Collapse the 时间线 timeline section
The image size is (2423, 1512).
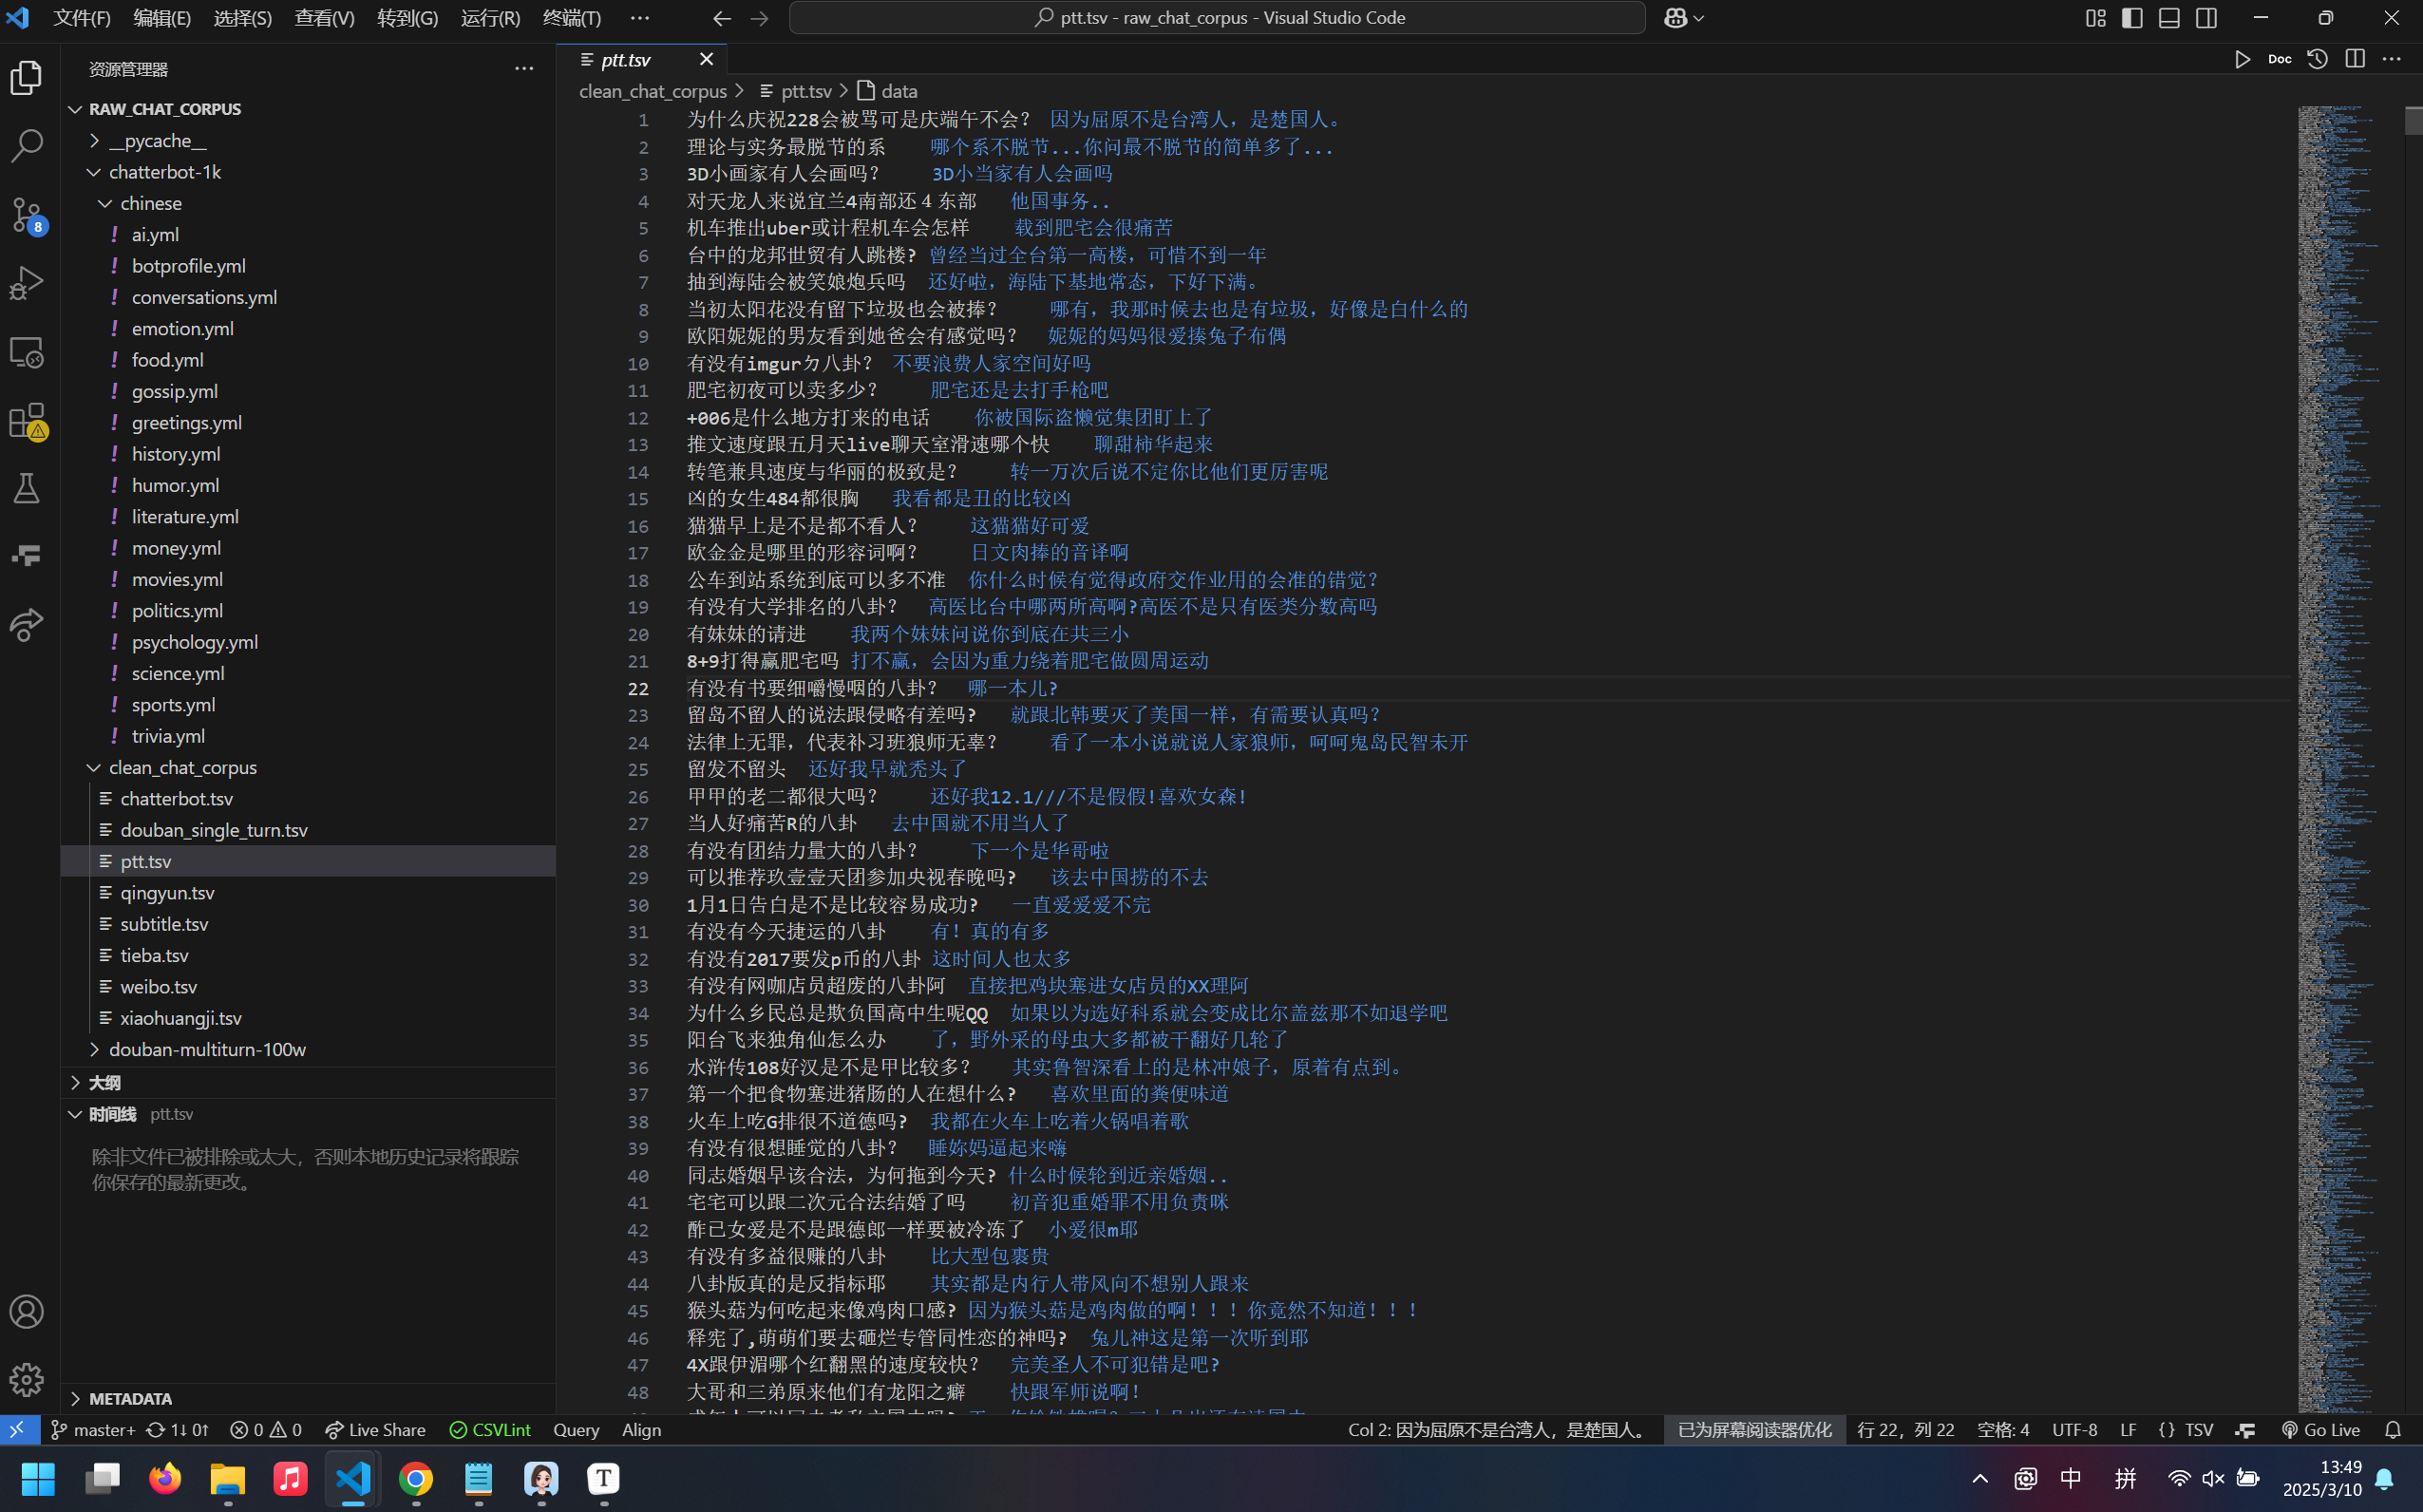[75, 1114]
